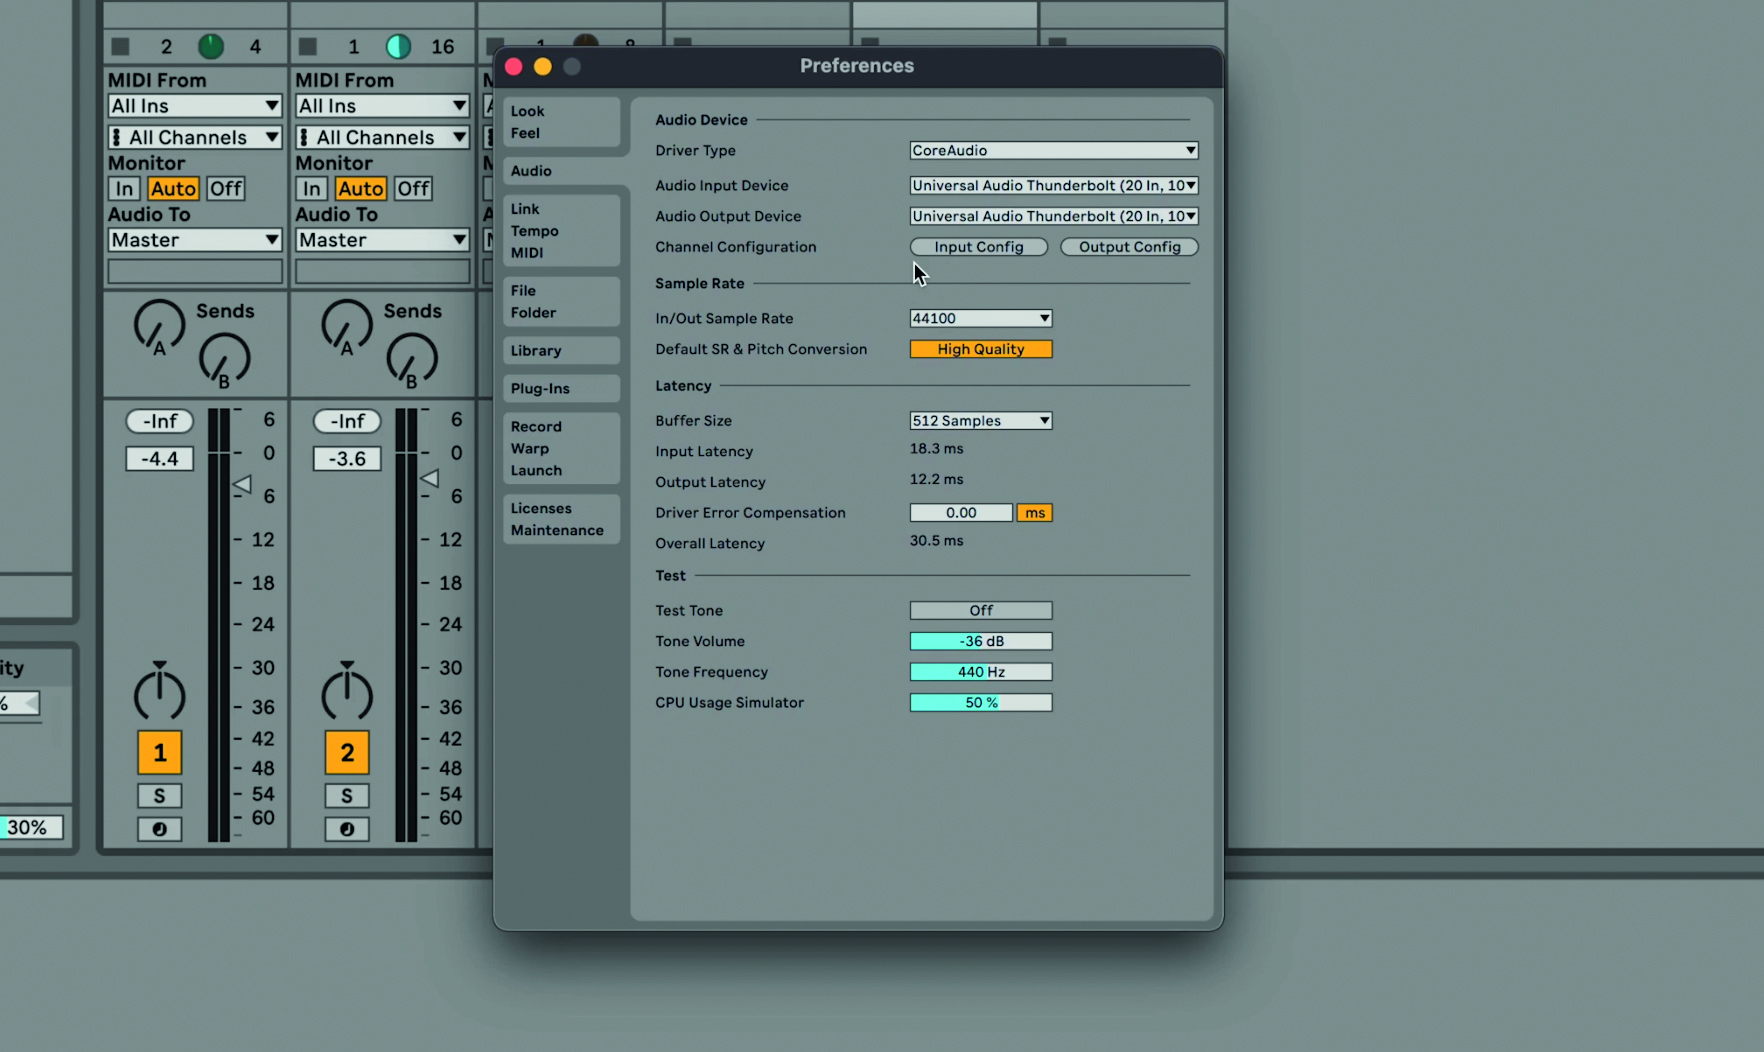Toggle High Quality SR & Pitch Conversion
The height and width of the screenshot is (1052, 1764).
coord(981,349)
